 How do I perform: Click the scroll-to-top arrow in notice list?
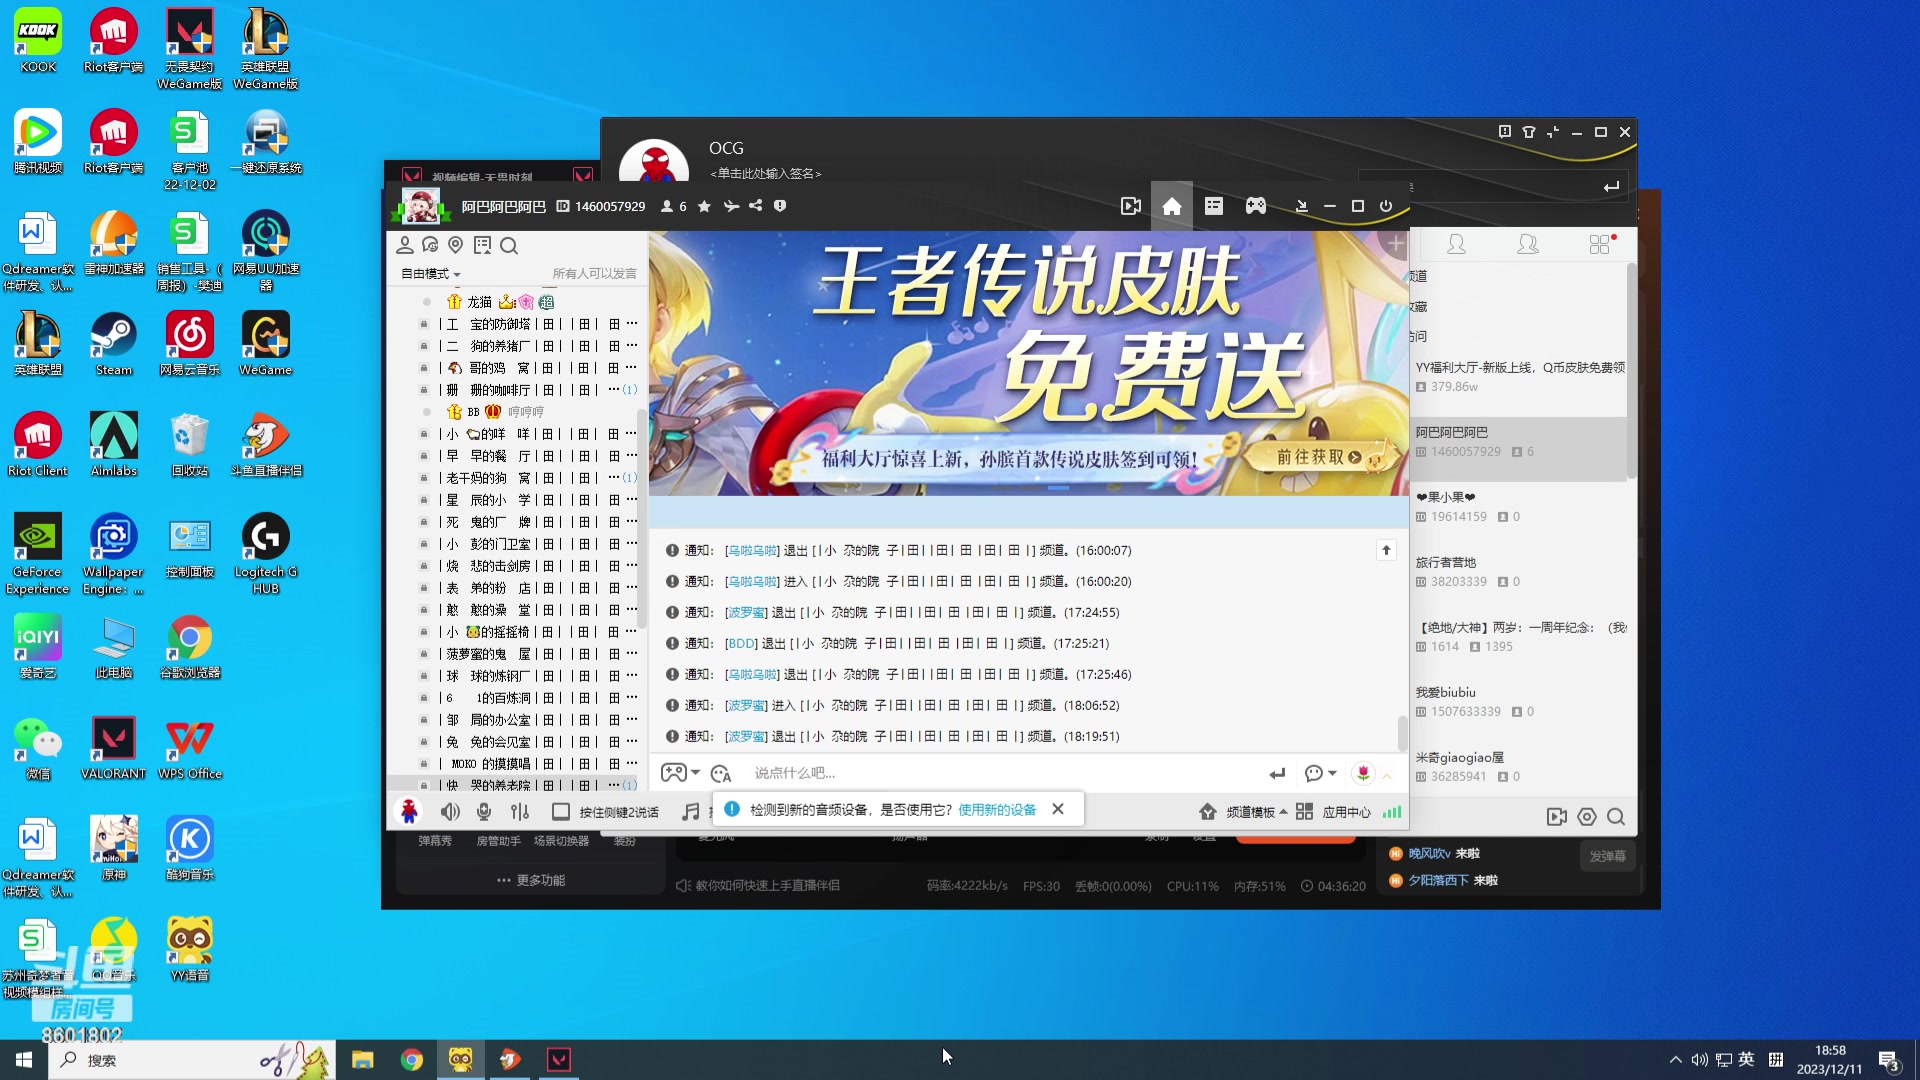(x=1386, y=550)
